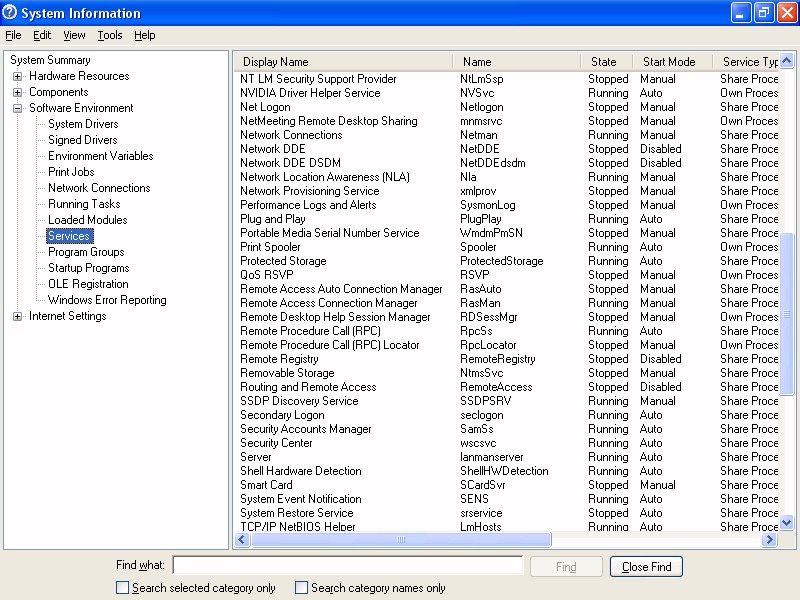Click the horizontal scrollbar right arrow

(x=770, y=540)
